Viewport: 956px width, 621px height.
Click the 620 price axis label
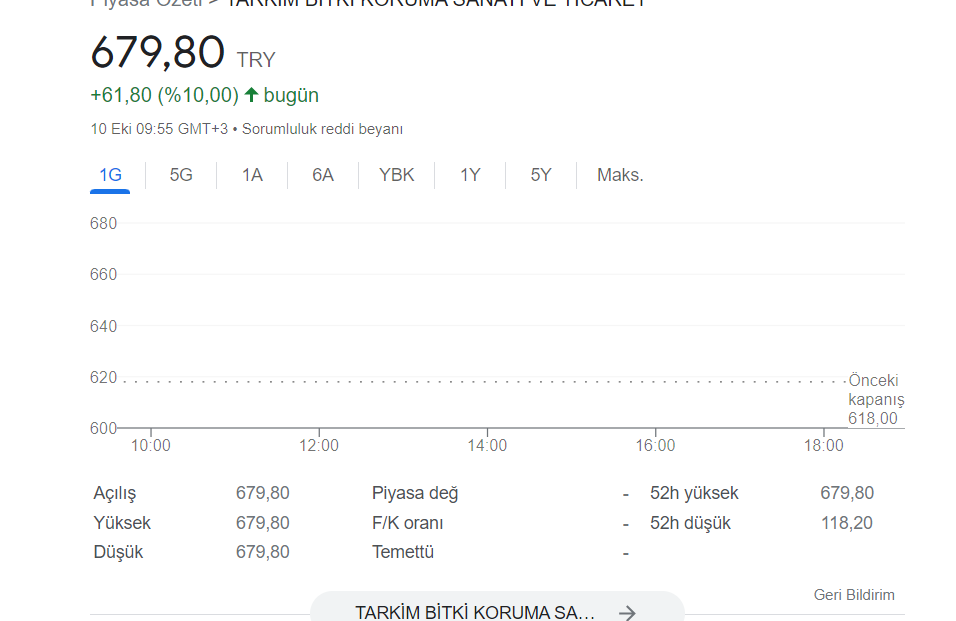pos(103,378)
